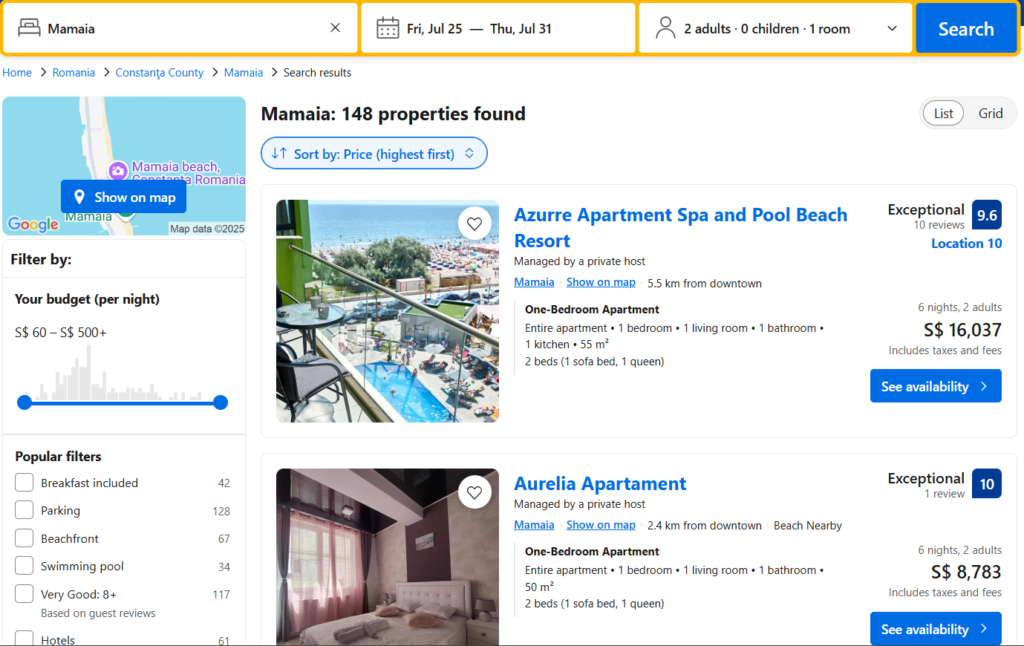Image resolution: width=1024 pixels, height=646 pixels.
Task: Save Azurre Apartment with heart icon
Action: click(474, 223)
